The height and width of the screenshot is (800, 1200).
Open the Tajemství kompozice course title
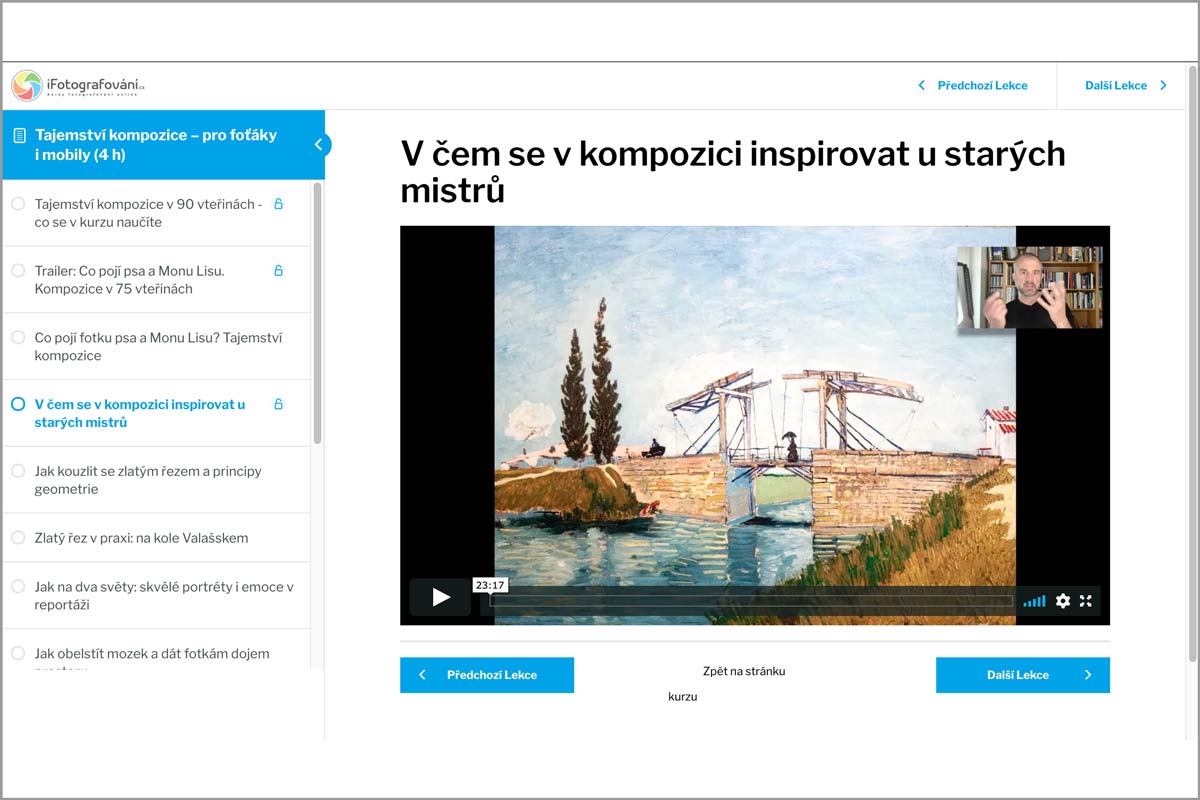pyautogui.click(x=156, y=145)
